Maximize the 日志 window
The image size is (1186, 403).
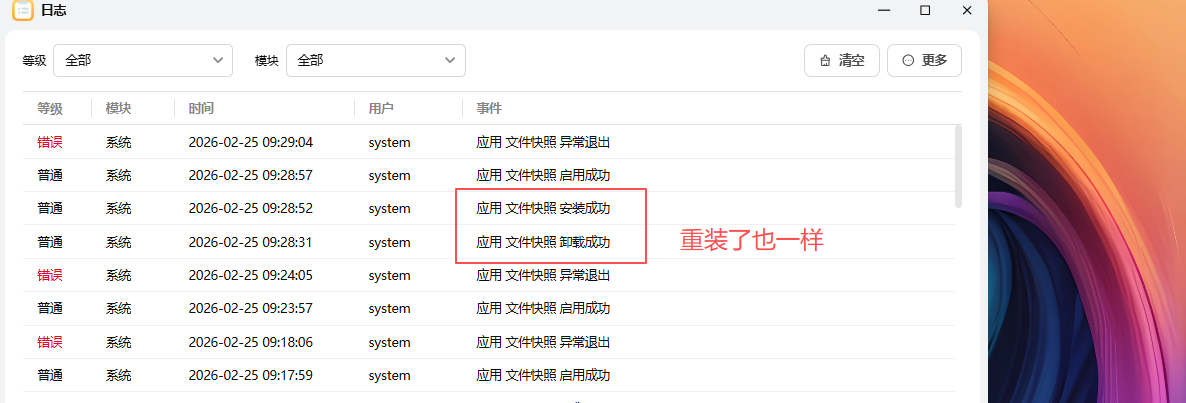(925, 10)
